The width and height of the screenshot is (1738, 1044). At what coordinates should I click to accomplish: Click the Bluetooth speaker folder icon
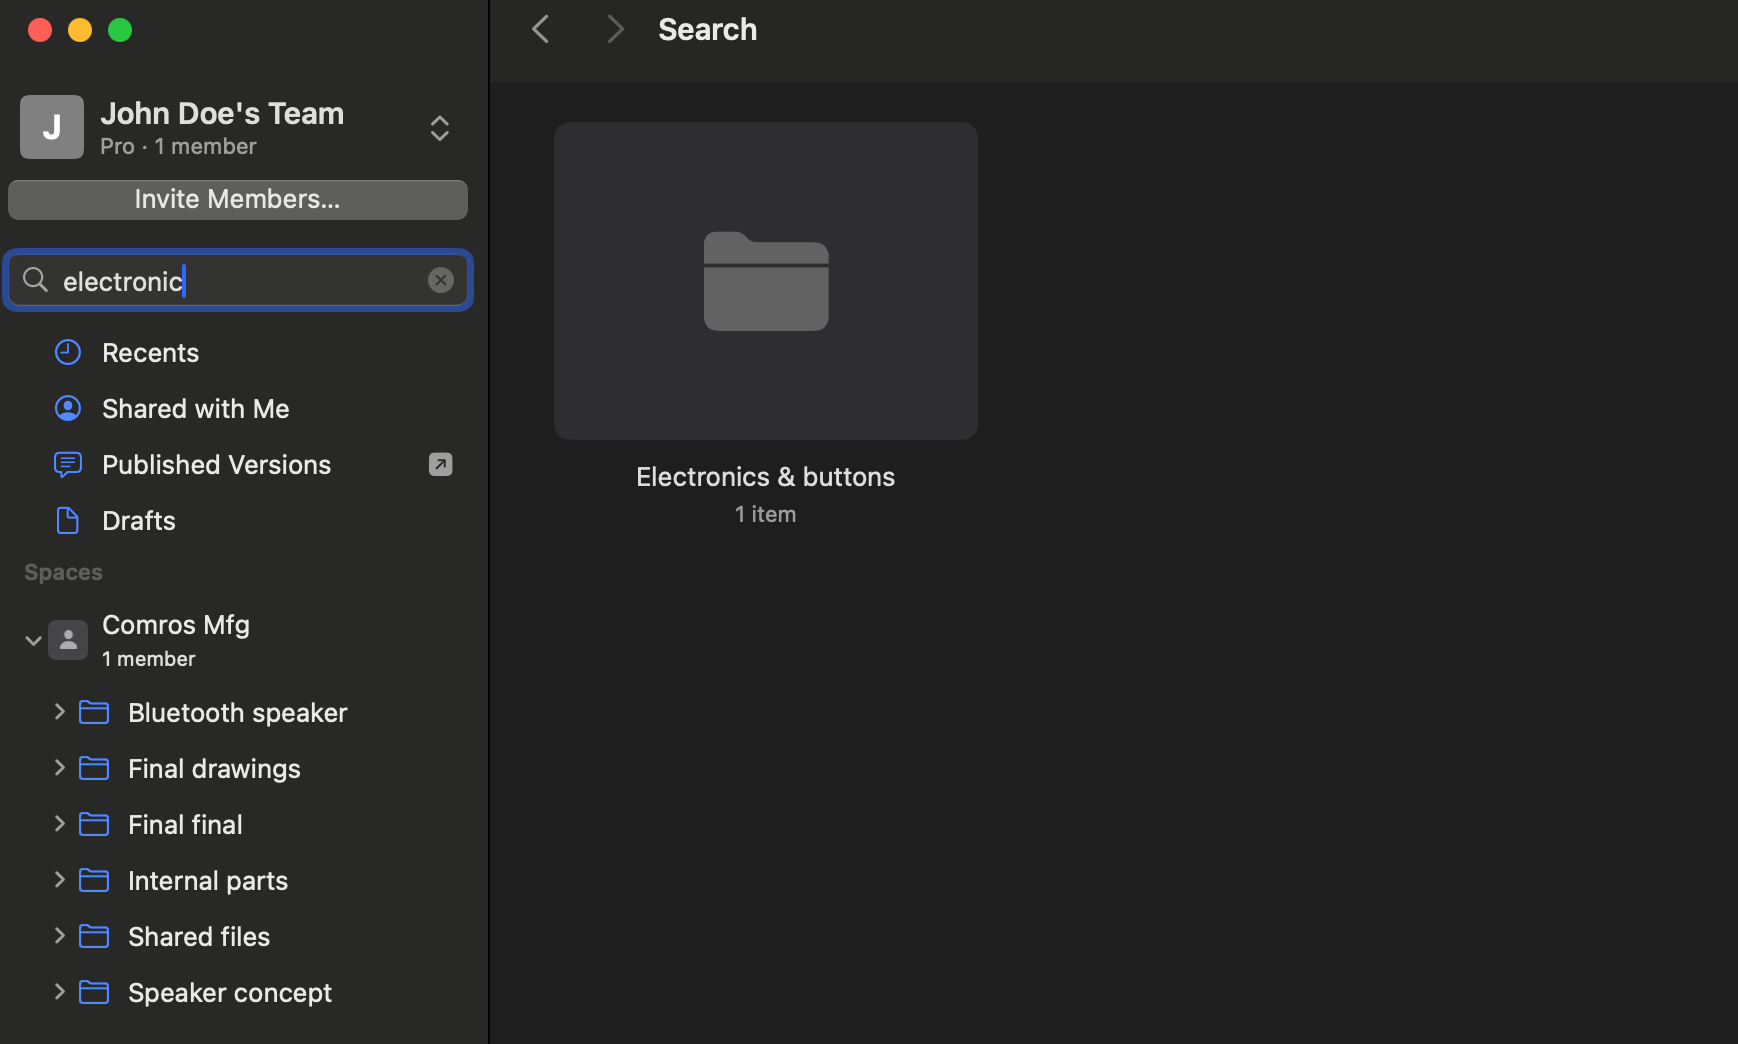click(x=94, y=712)
